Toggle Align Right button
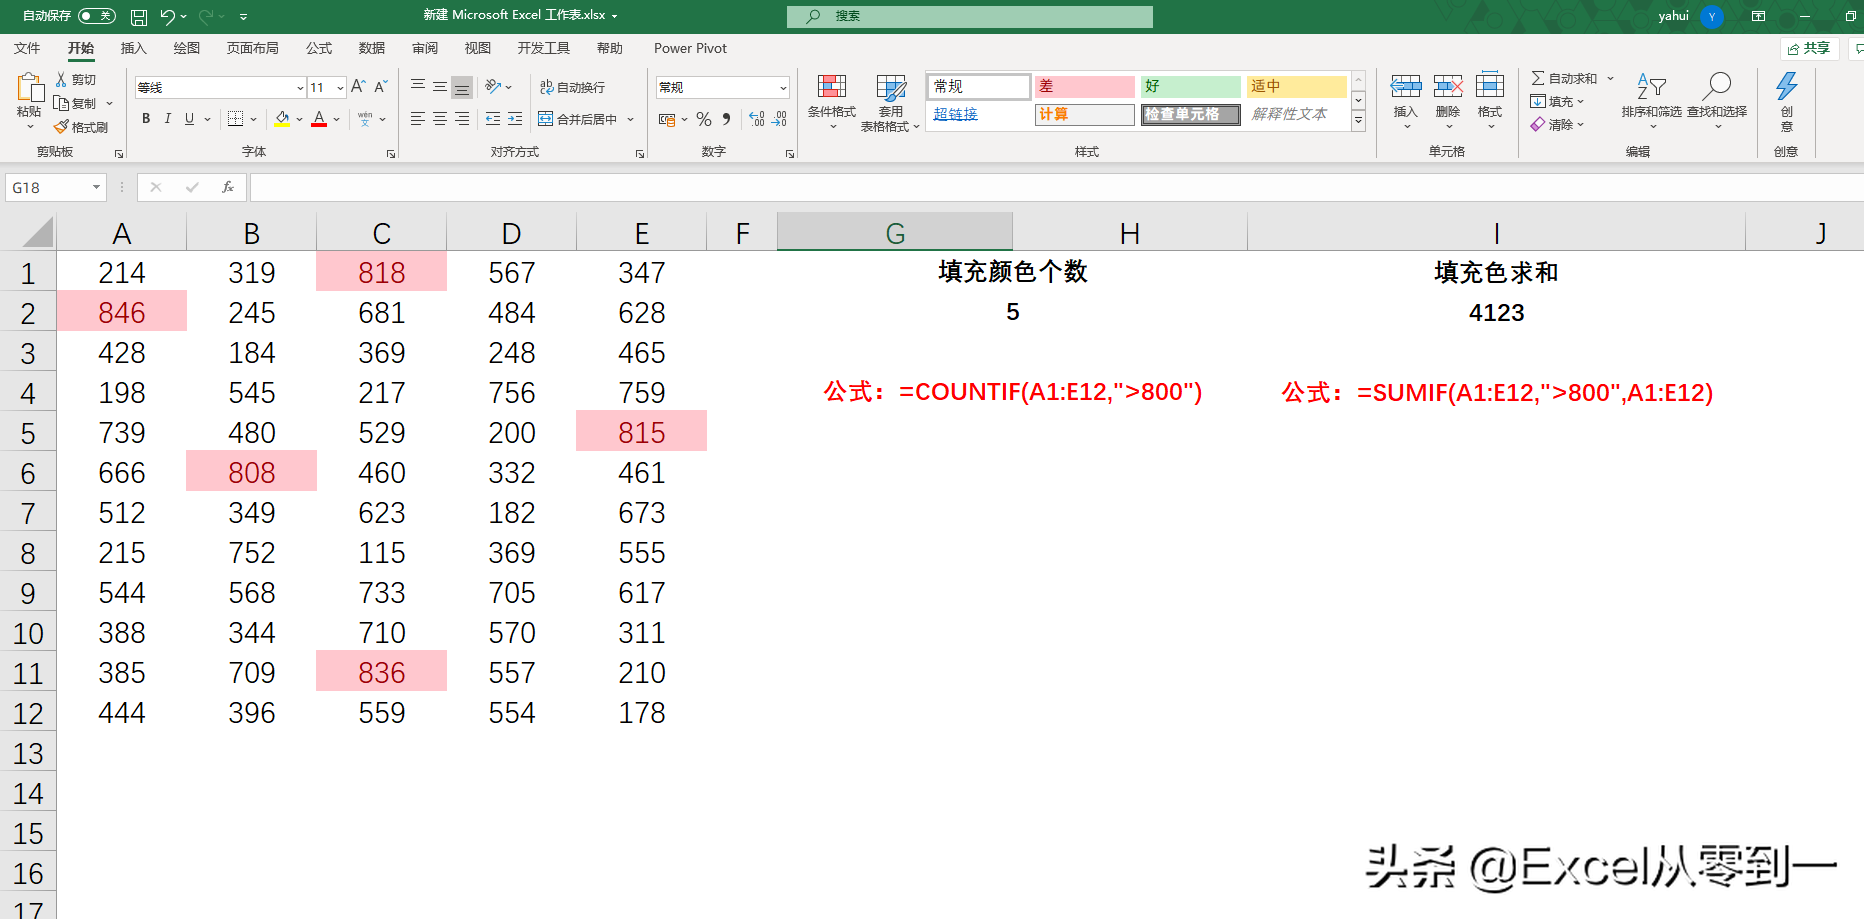Image resolution: width=1864 pixels, height=919 pixels. 462,119
